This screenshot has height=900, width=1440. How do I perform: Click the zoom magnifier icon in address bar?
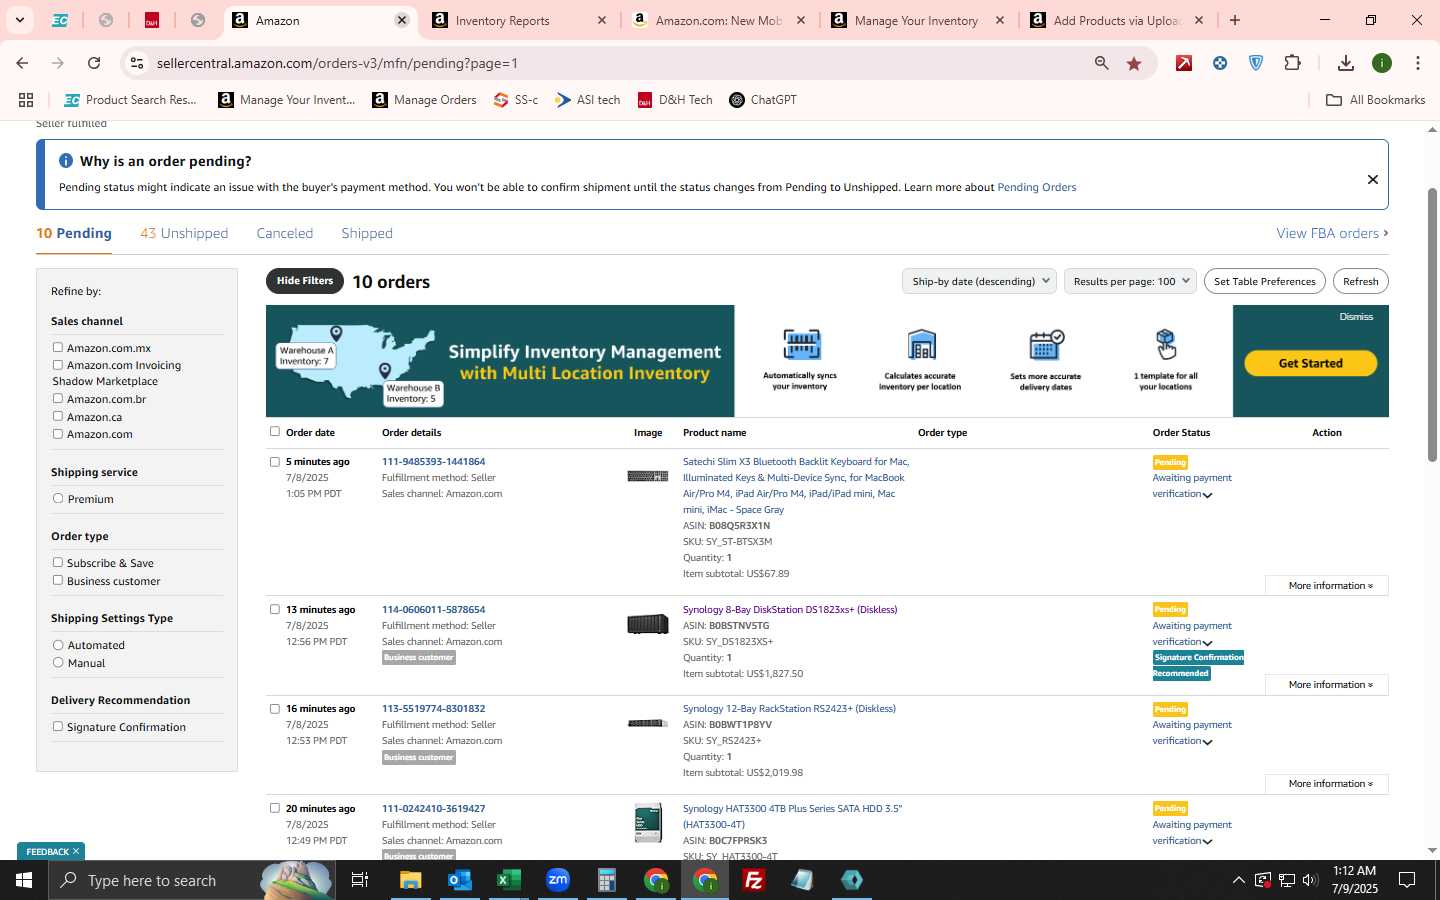(1101, 63)
